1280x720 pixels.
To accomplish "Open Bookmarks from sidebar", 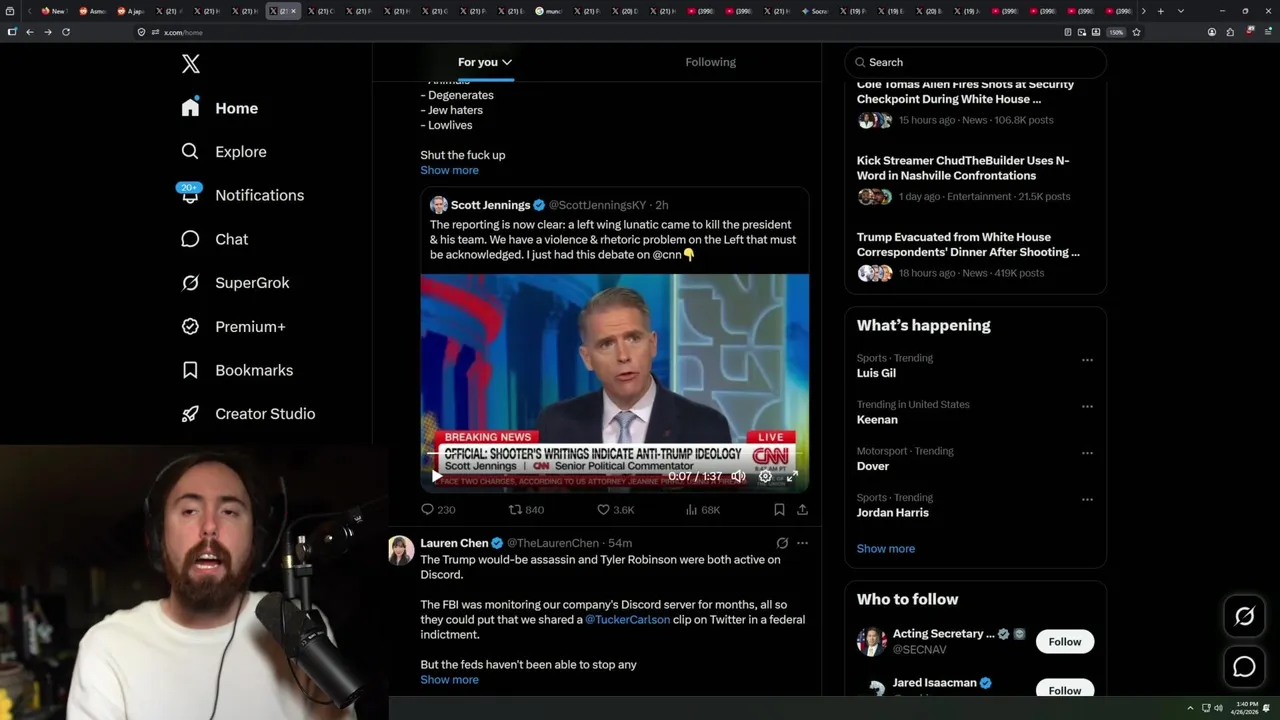I will [x=237, y=370].
